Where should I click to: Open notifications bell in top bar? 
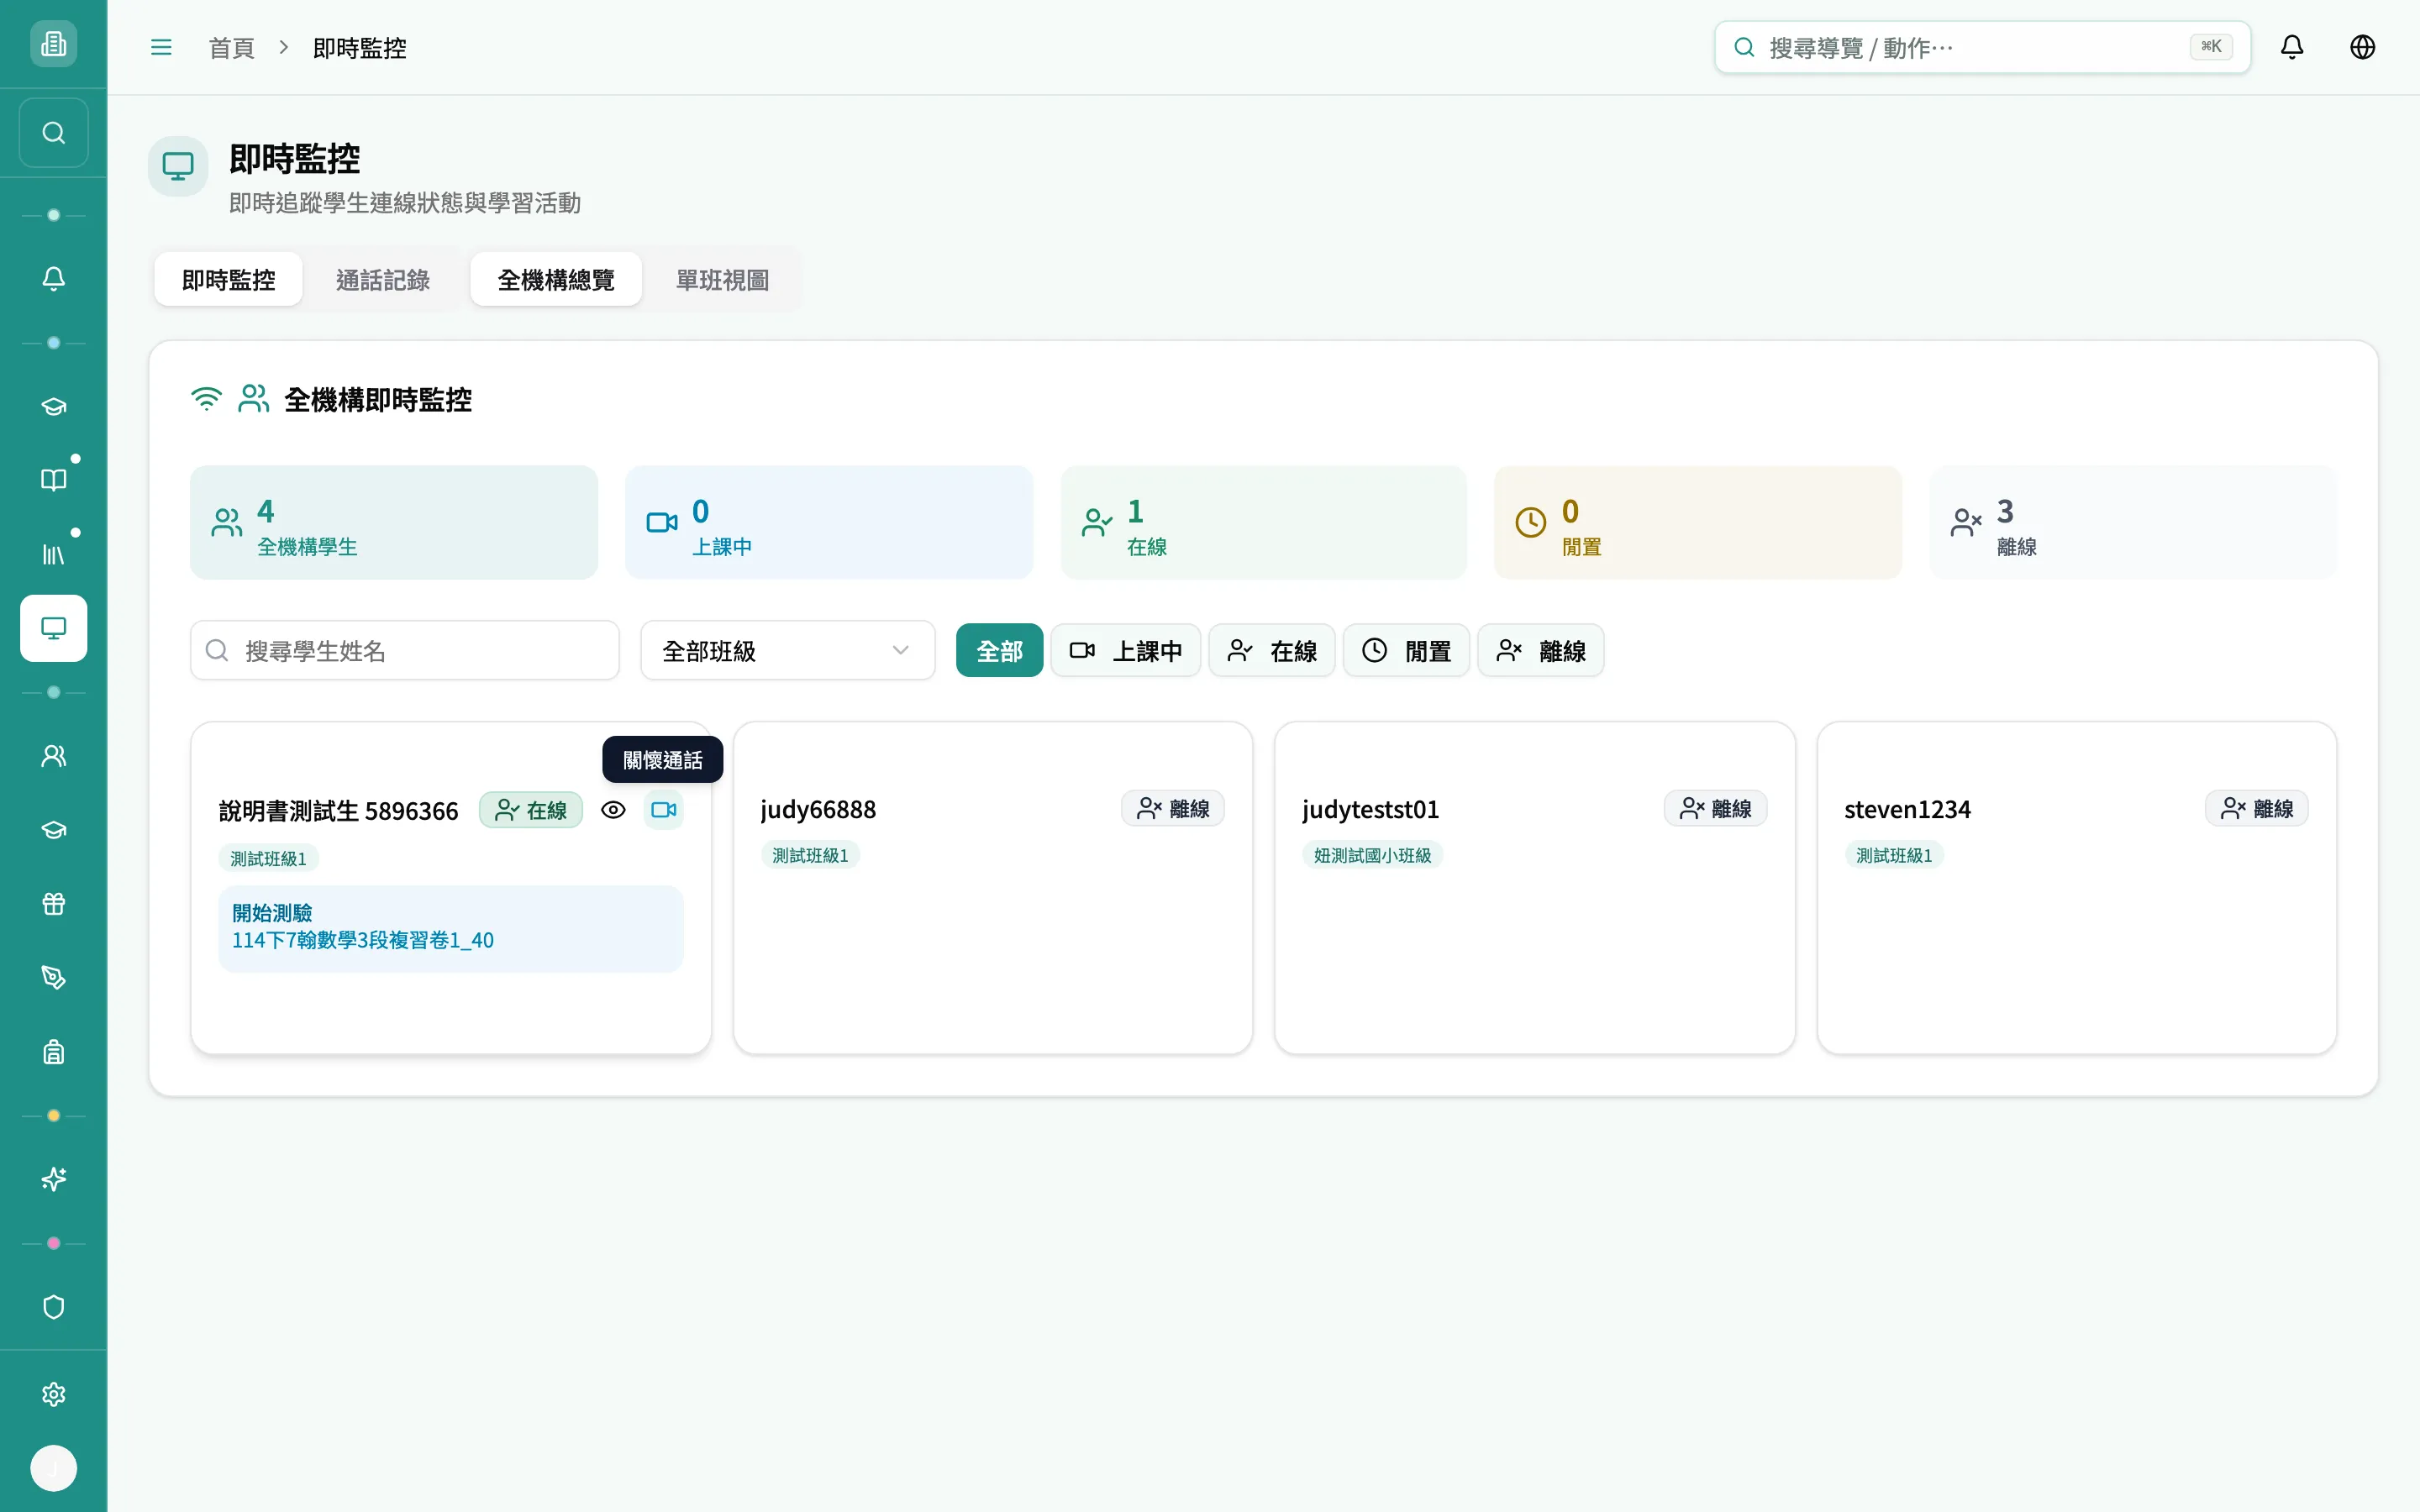click(x=2292, y=47)
